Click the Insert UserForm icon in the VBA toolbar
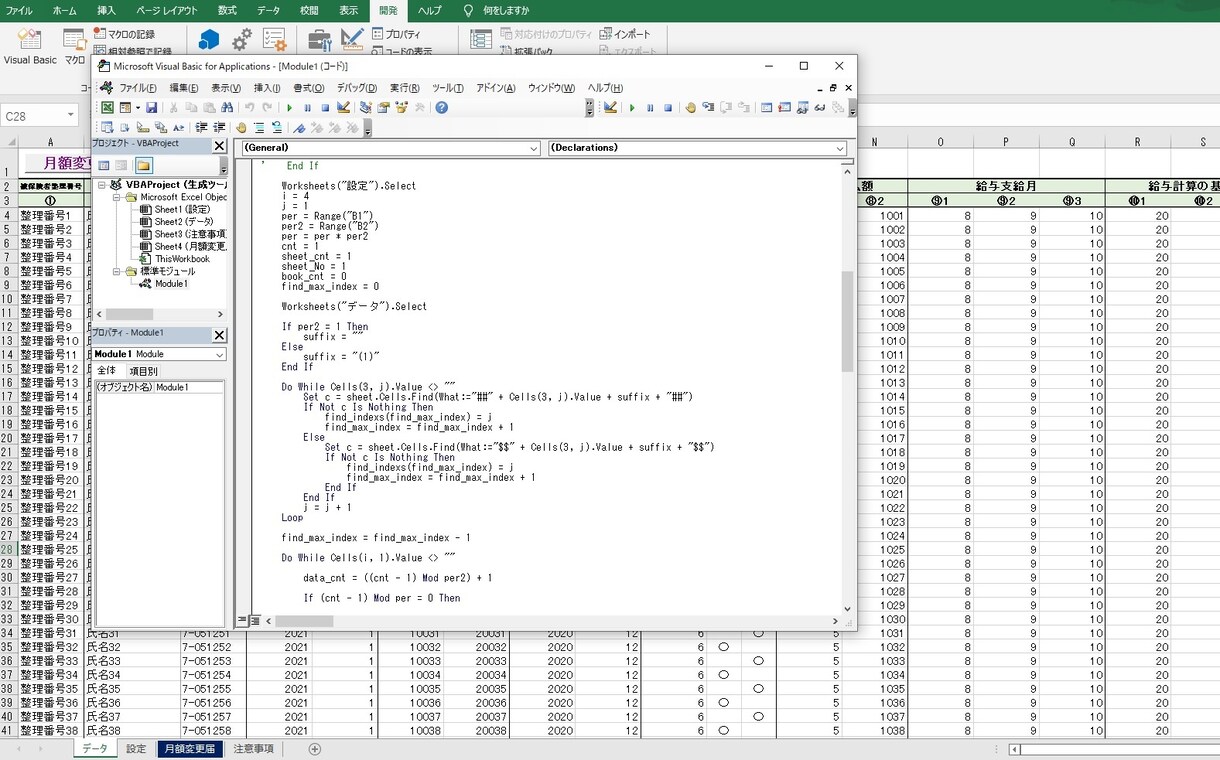The image size is (1220, 760). 125,108
